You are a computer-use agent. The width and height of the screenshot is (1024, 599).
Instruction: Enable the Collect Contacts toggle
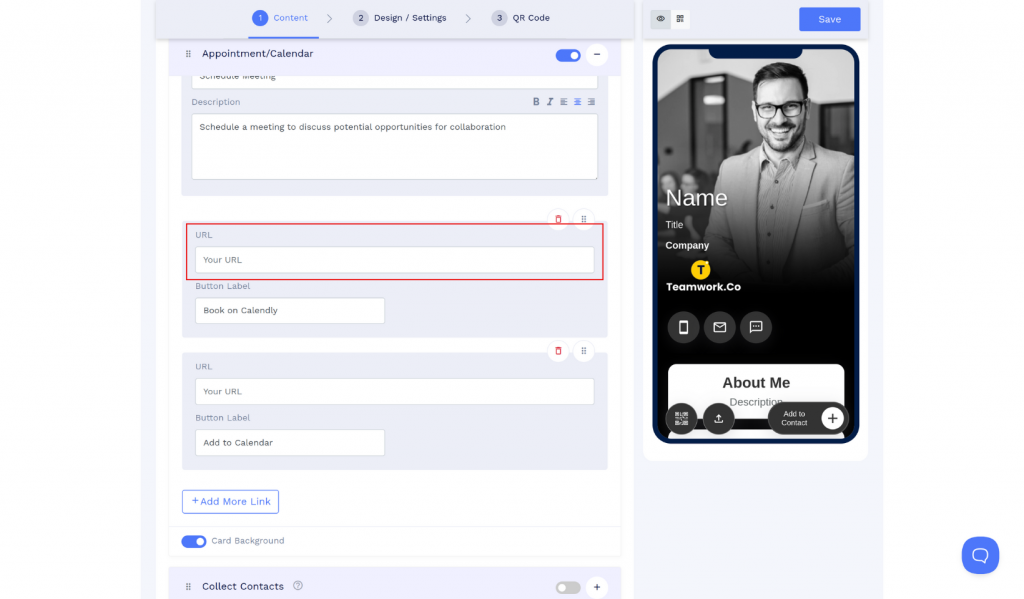tap(568, 588)
